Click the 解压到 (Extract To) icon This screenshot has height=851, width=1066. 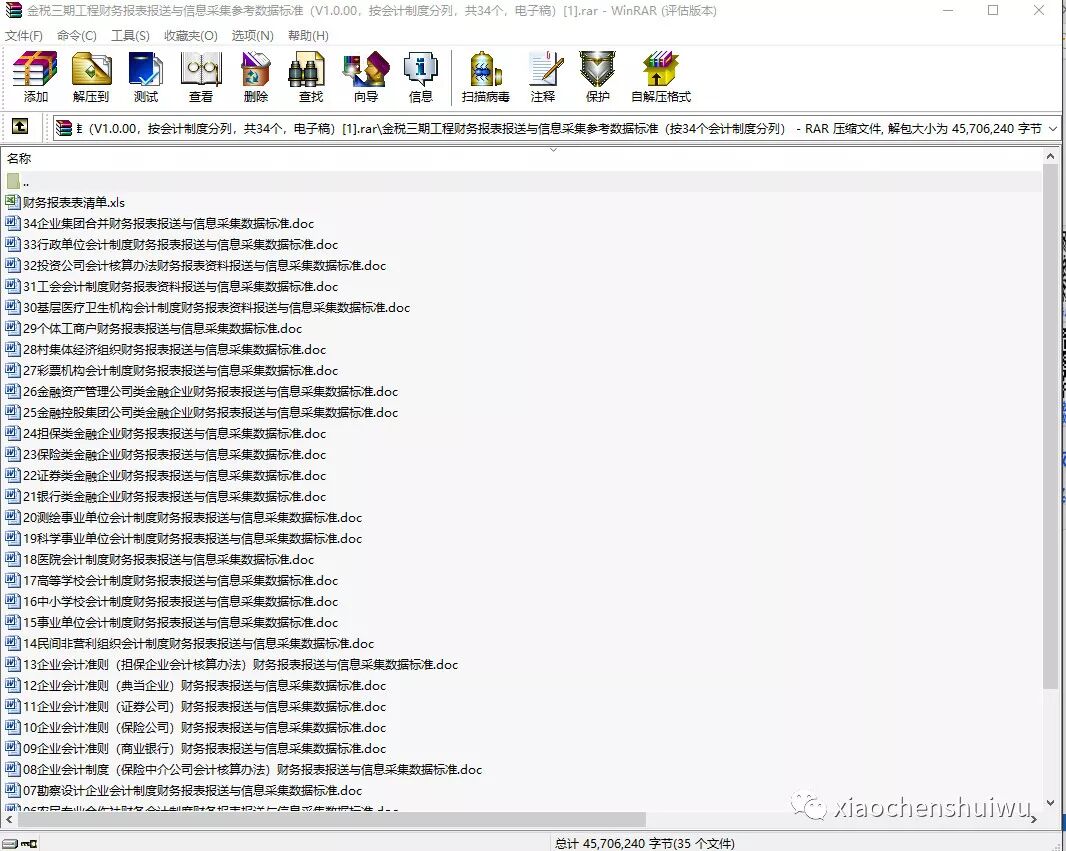[90, 76]
